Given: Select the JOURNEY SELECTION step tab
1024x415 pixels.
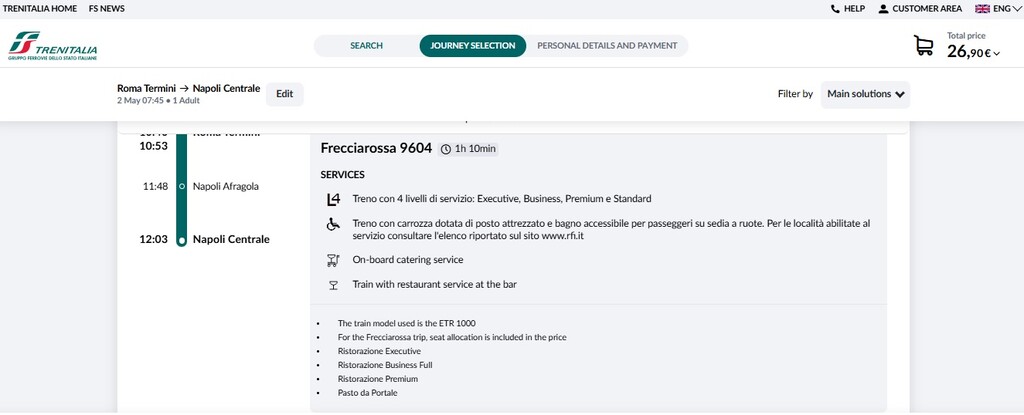Looking at the screenshot, I should pyautogui.click(x=473, y=46).
